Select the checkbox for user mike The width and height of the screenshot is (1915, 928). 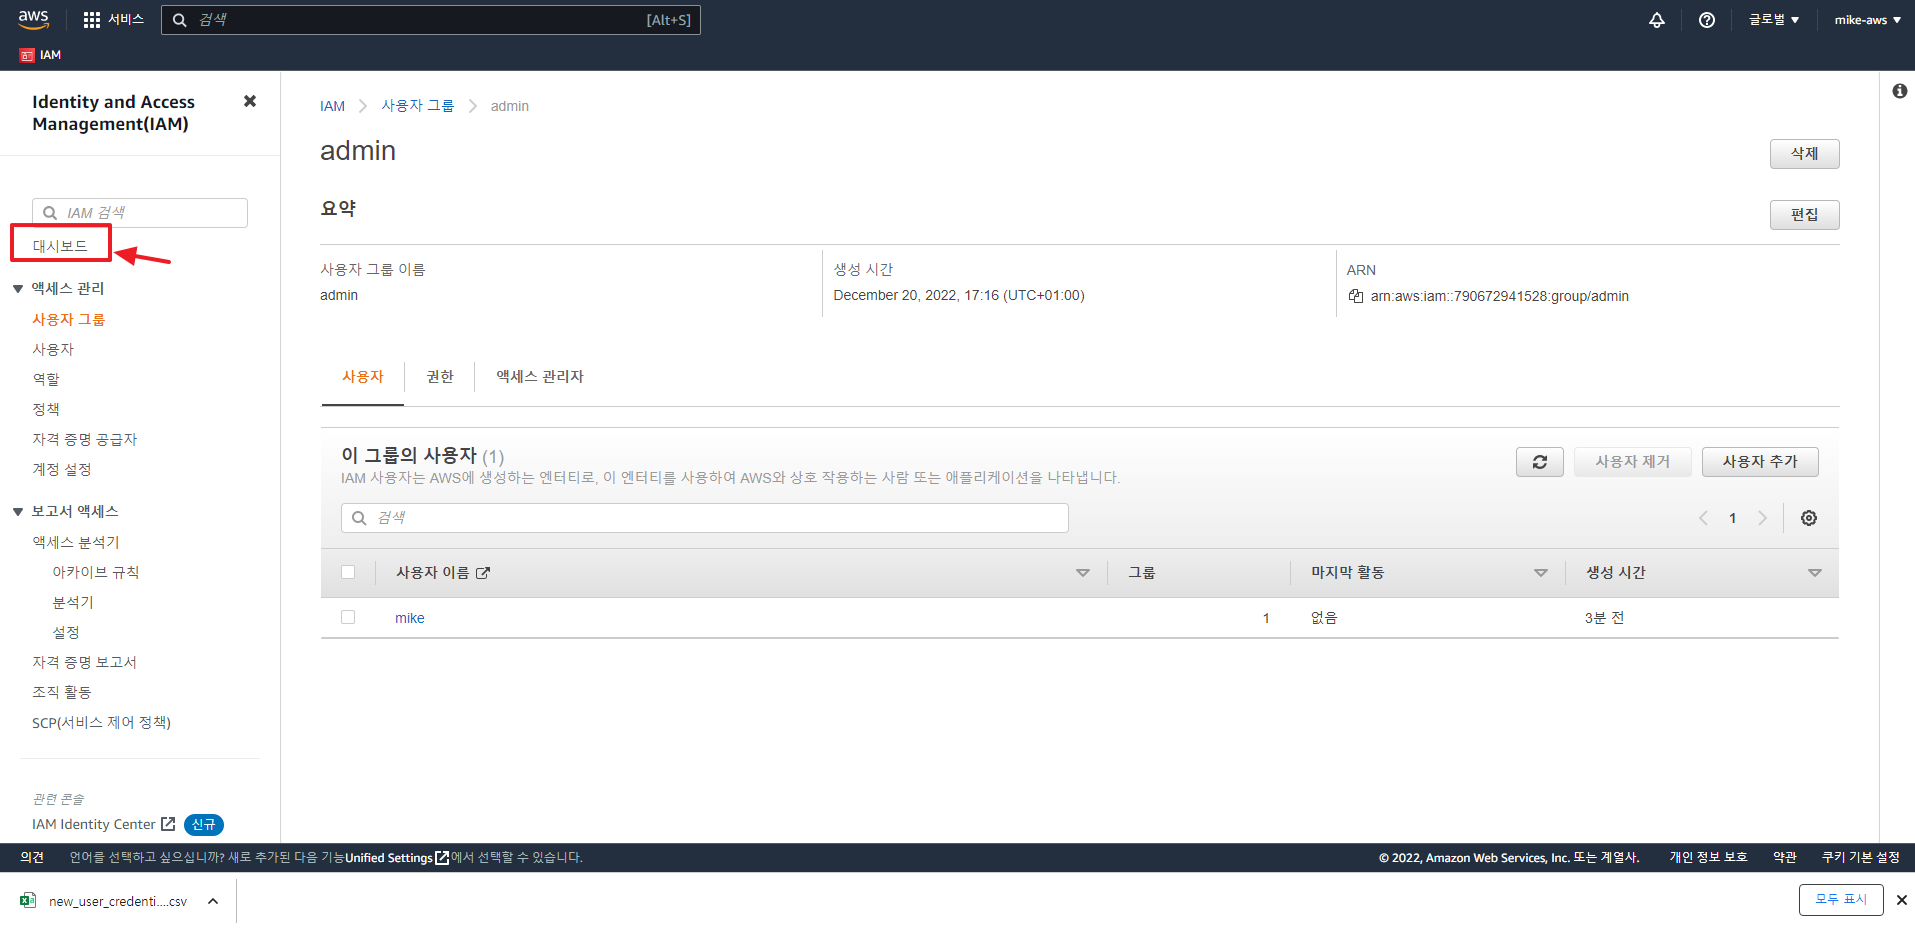coord(348,617)
